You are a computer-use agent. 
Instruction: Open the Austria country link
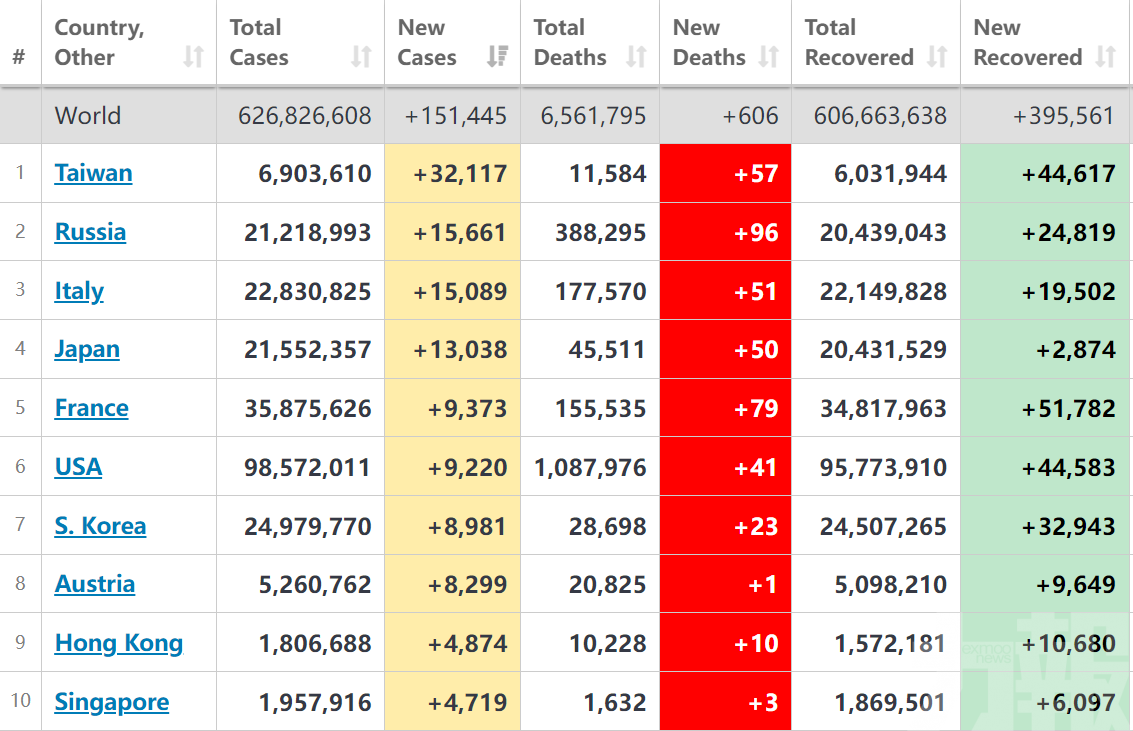coord(95,584)
